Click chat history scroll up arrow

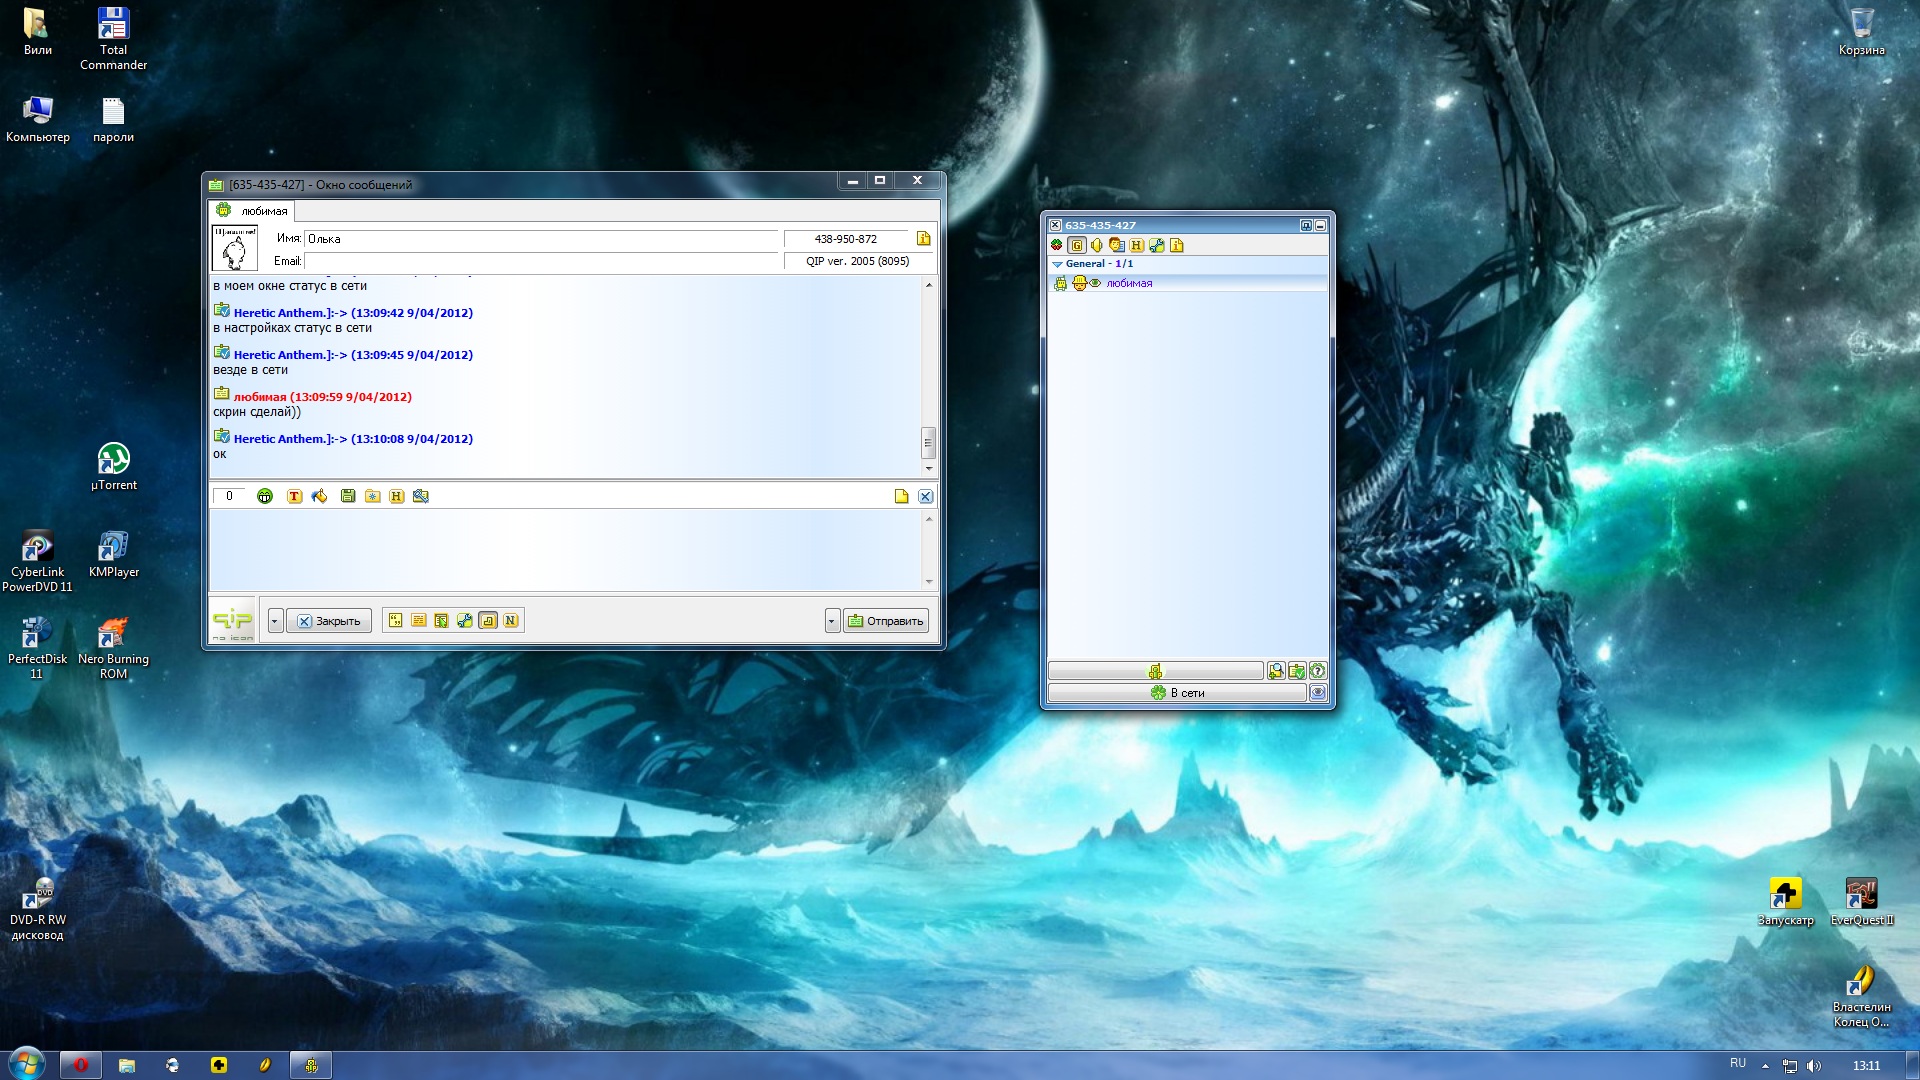click(x=928, y=285)
